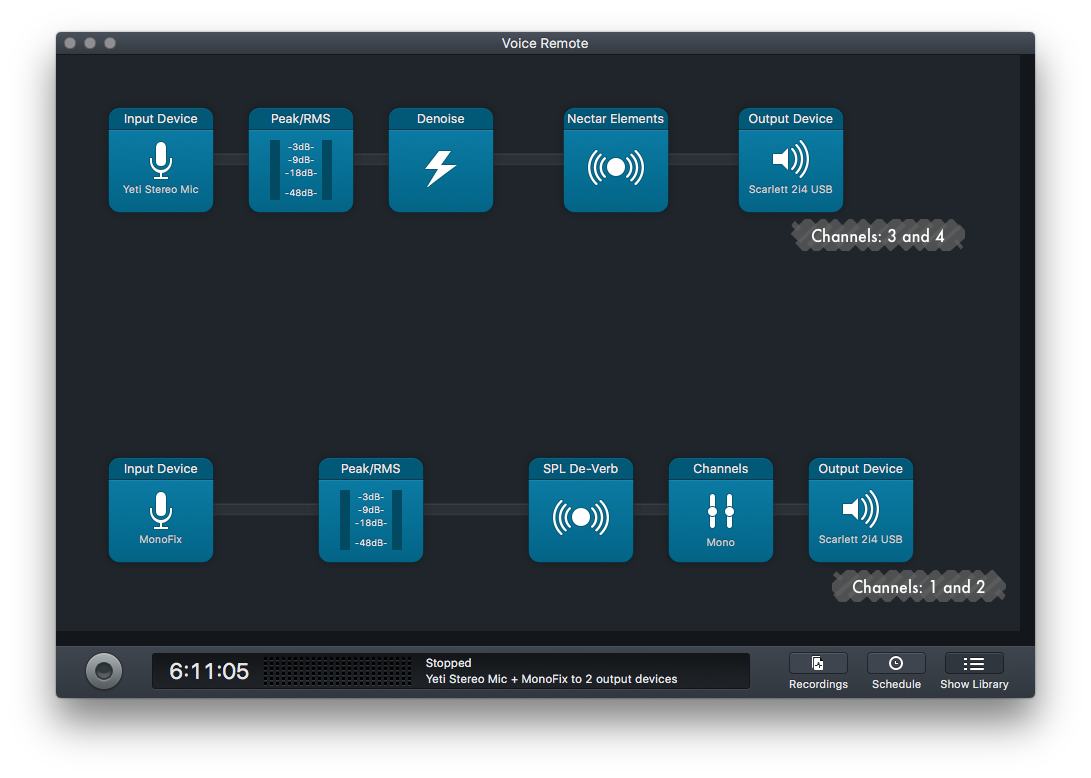
Task: Click the top Scarlett 2i4 USB output speaker
Action: click(790, 160)
